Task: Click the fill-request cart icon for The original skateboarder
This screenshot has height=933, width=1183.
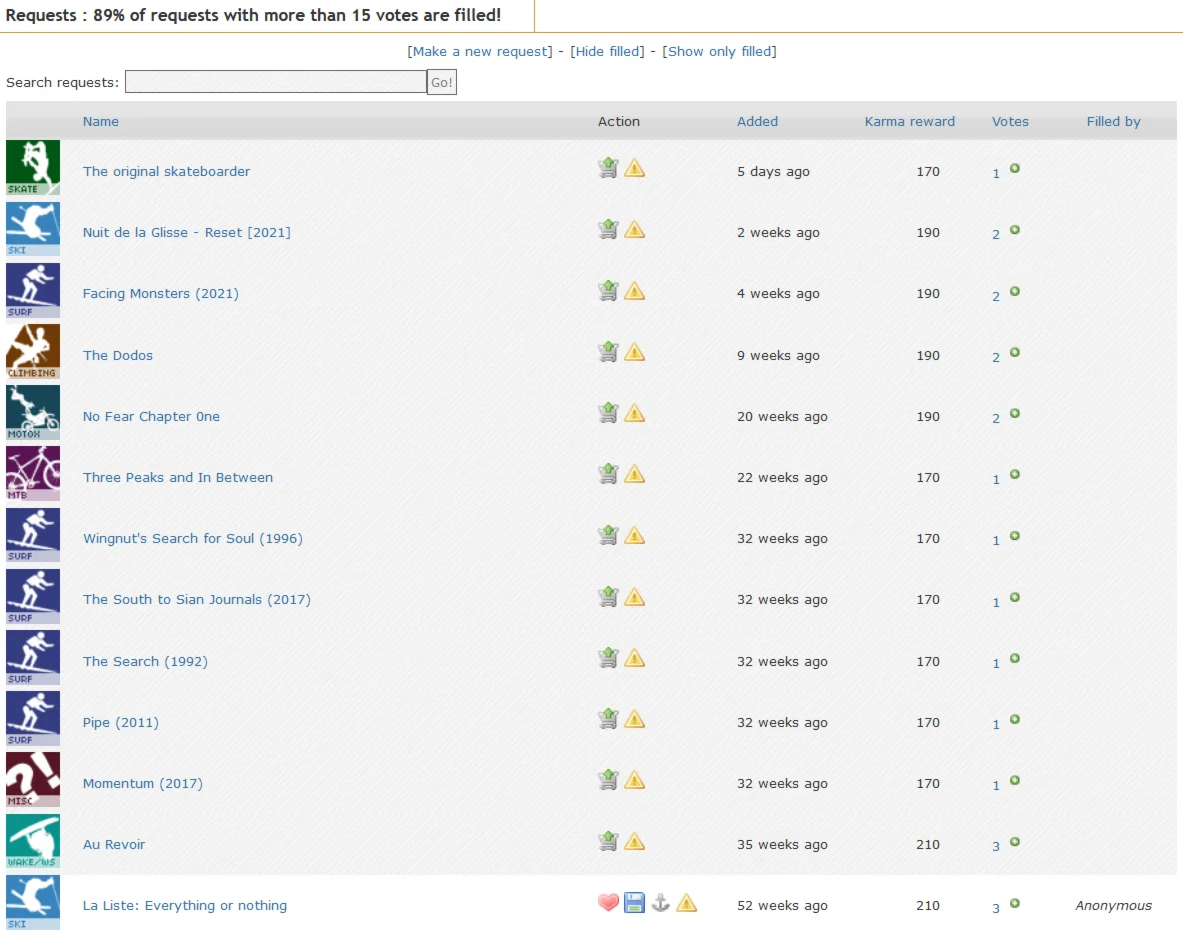Action: point(608,168)
